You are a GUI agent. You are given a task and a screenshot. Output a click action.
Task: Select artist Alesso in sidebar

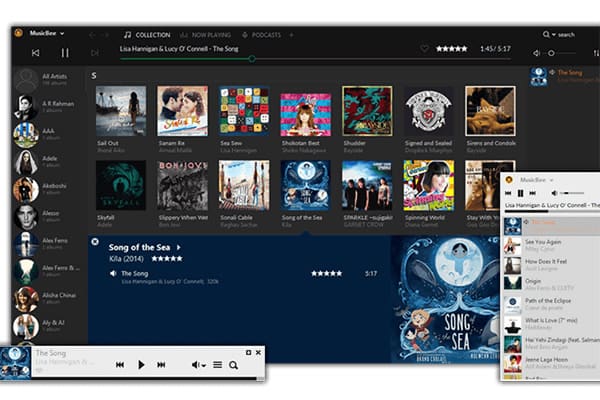click(x=47, y=217)
